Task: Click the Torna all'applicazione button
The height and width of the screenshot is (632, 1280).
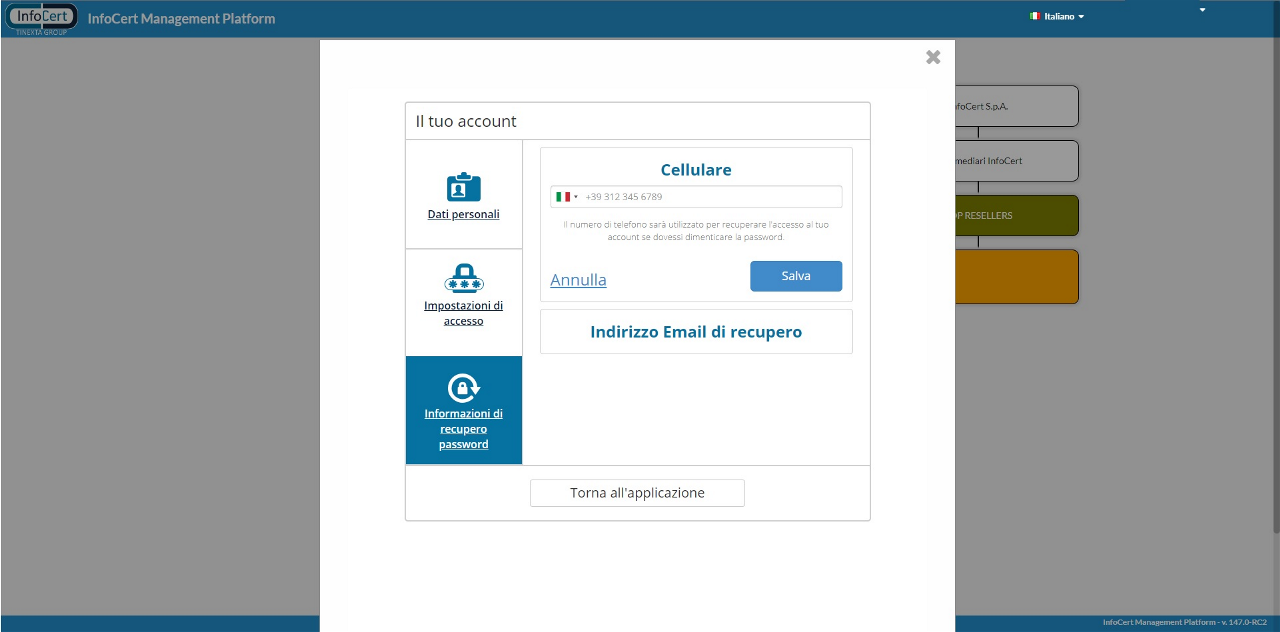Action: tap(637, 493)
